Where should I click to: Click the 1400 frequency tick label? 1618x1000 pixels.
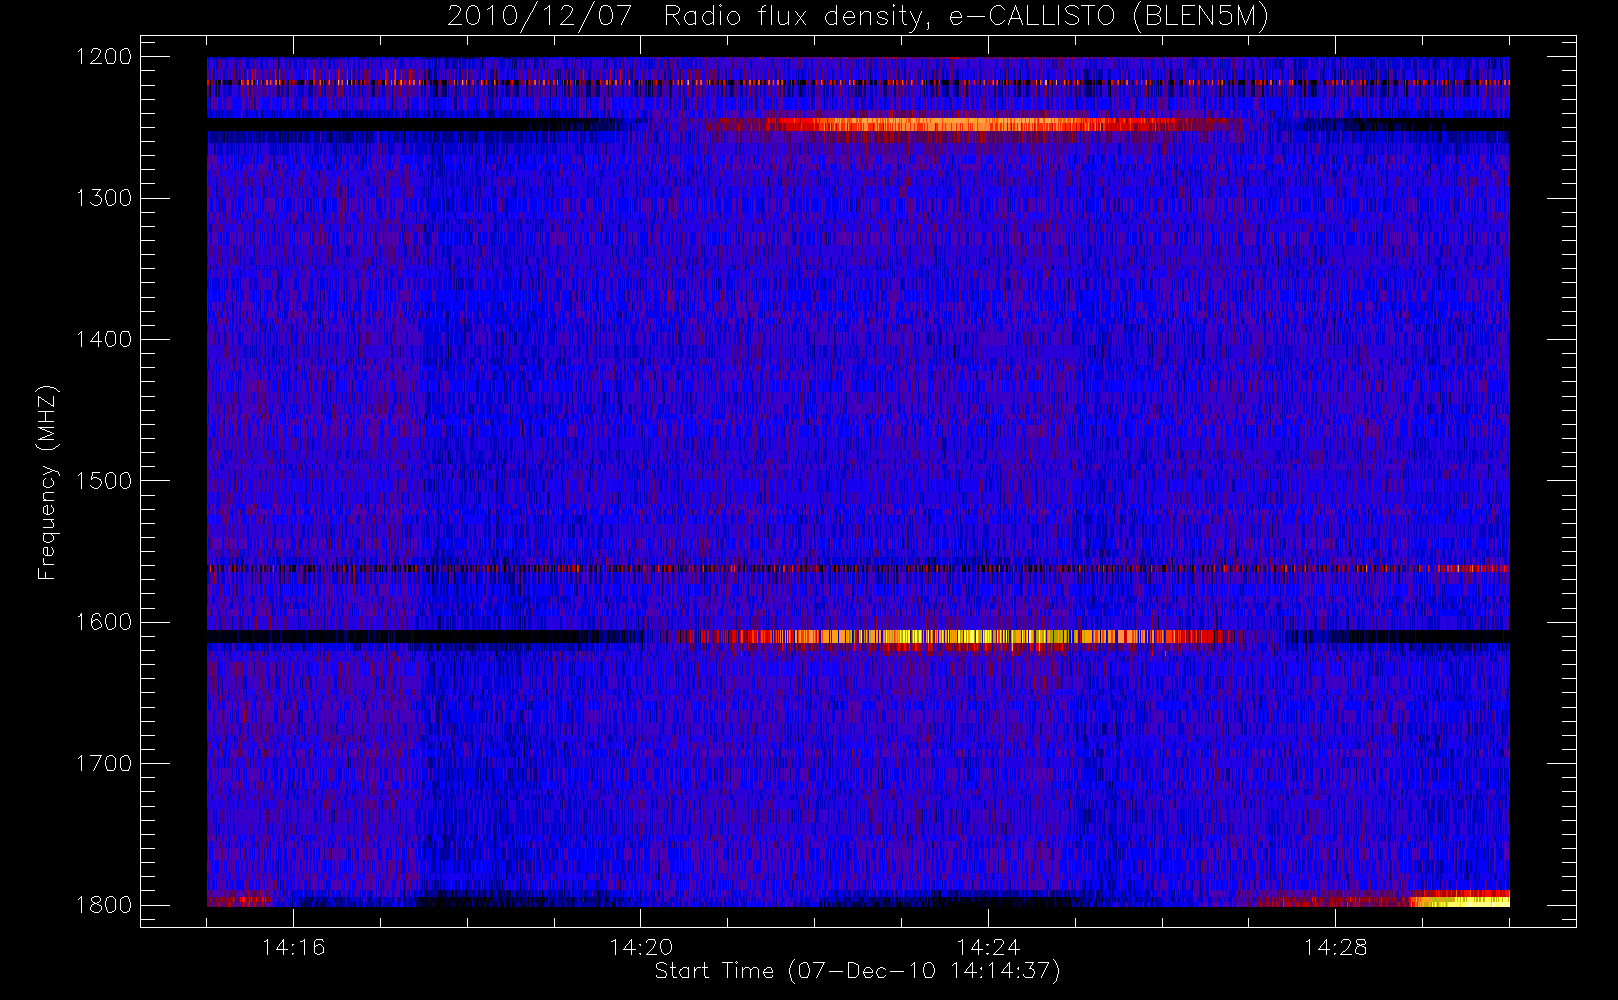(x=104, y=339)
